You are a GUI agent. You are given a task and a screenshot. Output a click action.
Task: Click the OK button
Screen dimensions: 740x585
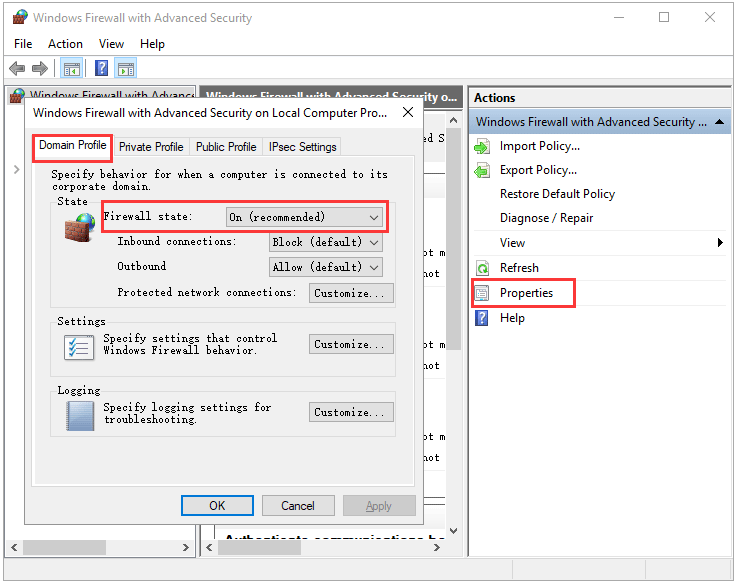[x=217, y=506]
